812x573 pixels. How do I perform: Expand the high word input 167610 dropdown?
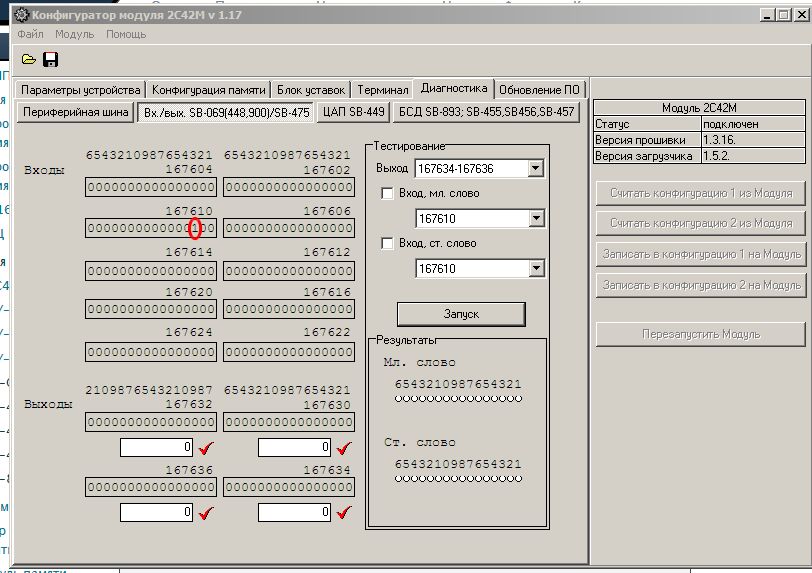point(536,268)
